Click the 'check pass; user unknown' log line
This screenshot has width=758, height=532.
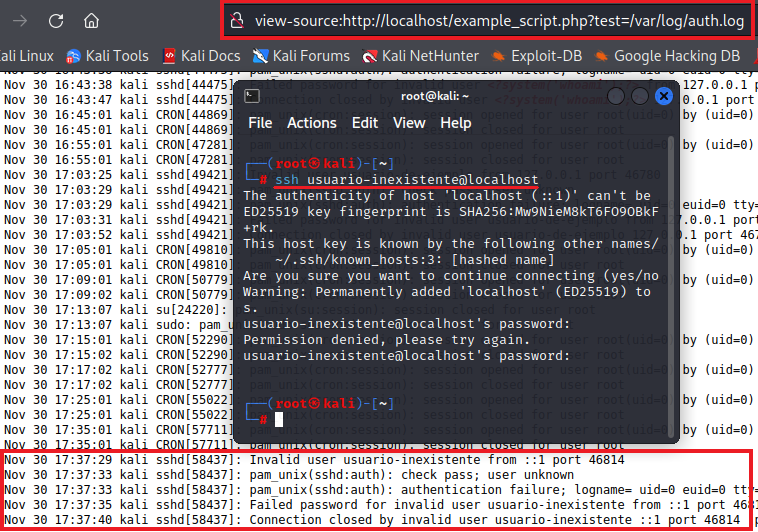tap(289, 474)
